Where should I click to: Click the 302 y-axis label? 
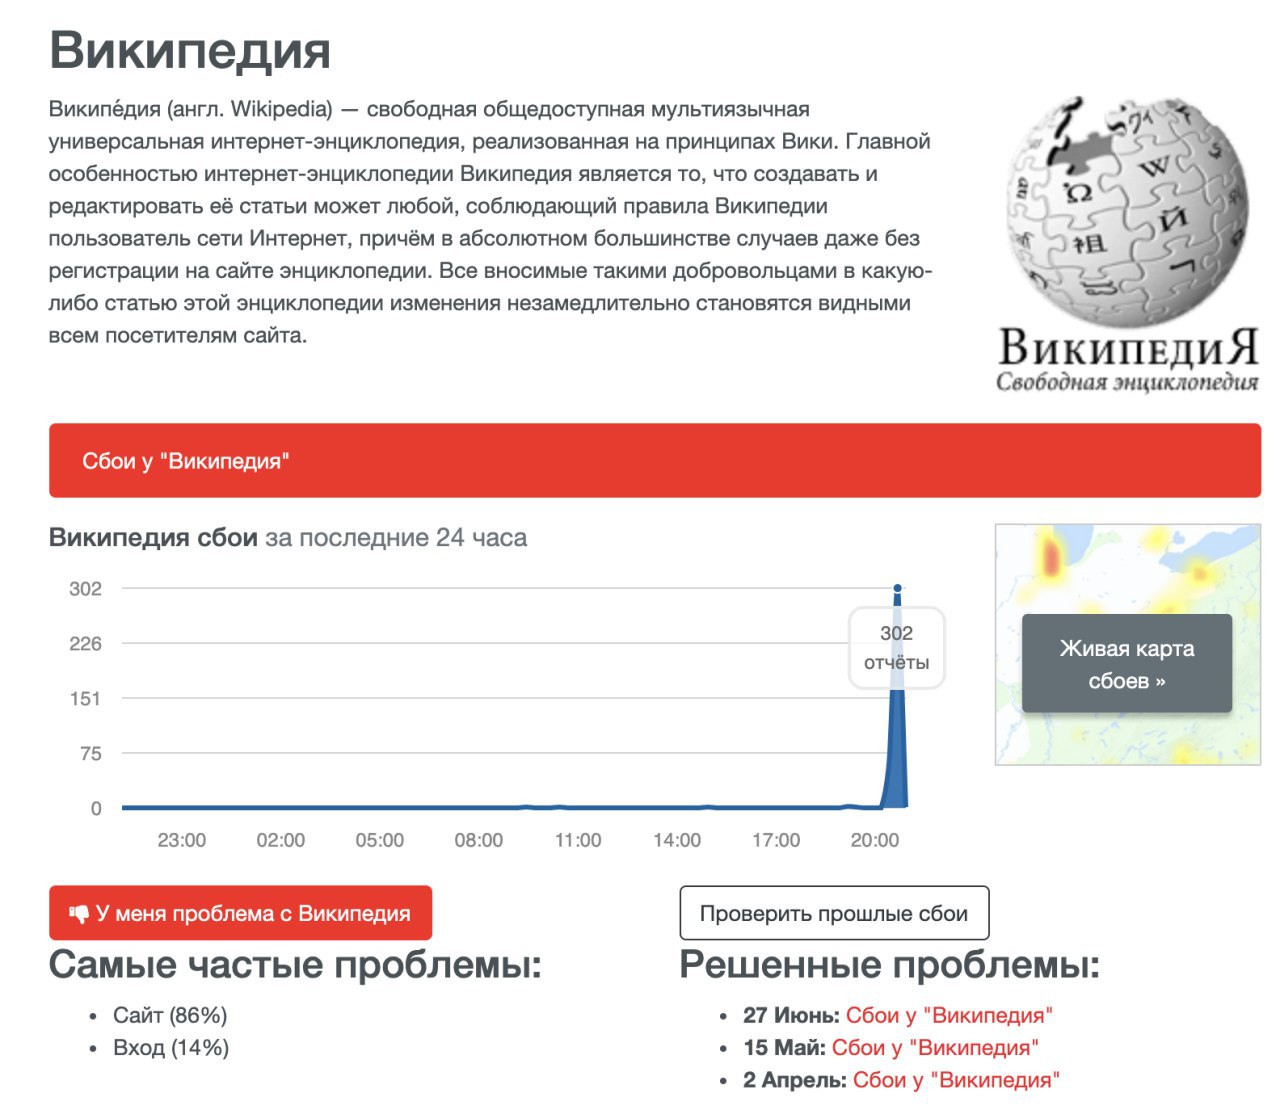coord(85,588)
